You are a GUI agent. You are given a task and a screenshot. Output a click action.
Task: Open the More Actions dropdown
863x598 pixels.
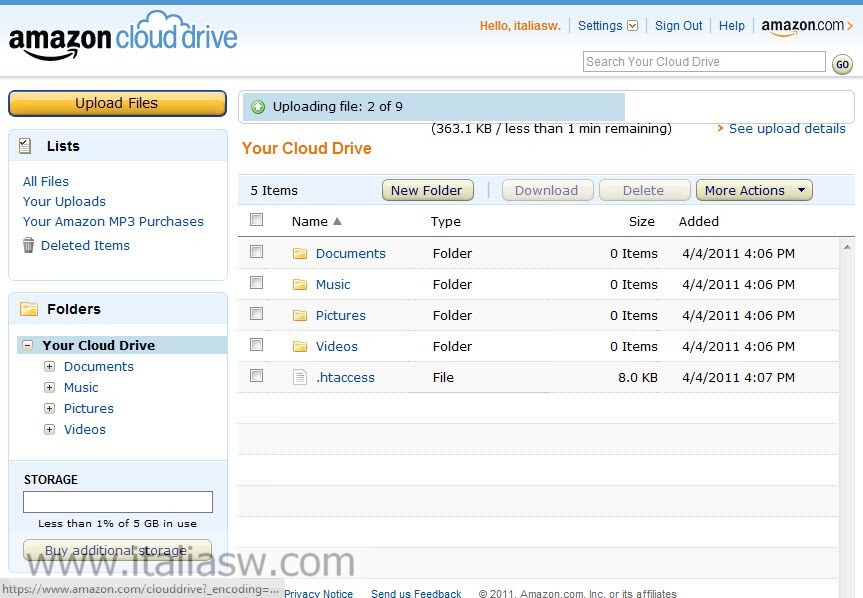click(x=754, y=190)
